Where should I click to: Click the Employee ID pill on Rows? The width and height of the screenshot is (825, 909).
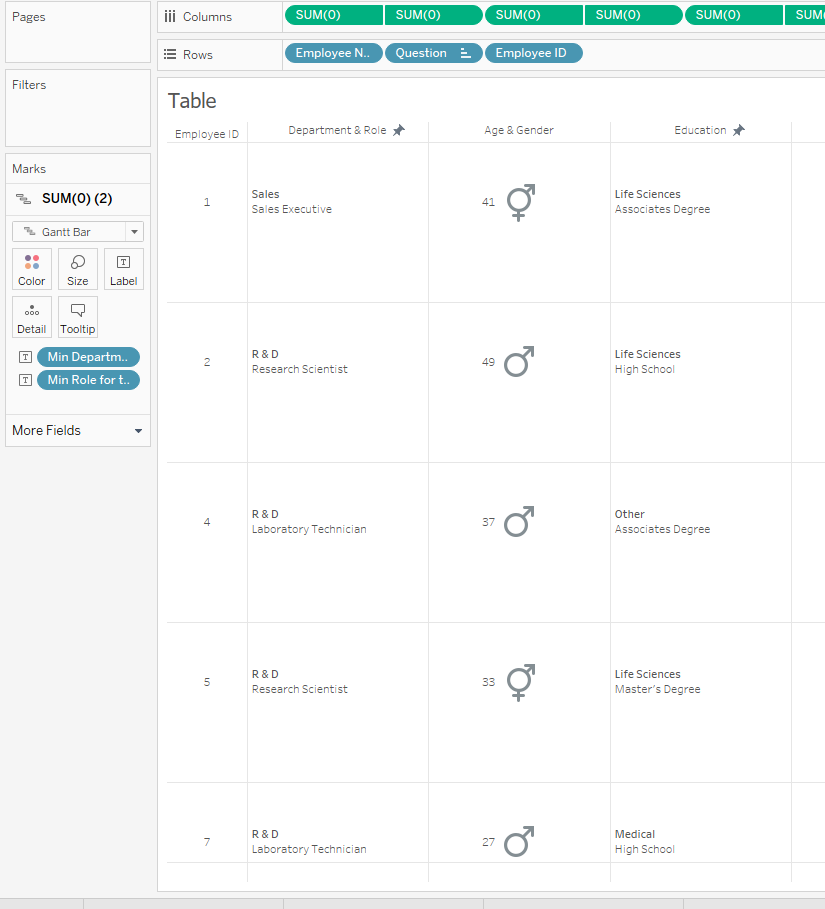click(533, 54)
